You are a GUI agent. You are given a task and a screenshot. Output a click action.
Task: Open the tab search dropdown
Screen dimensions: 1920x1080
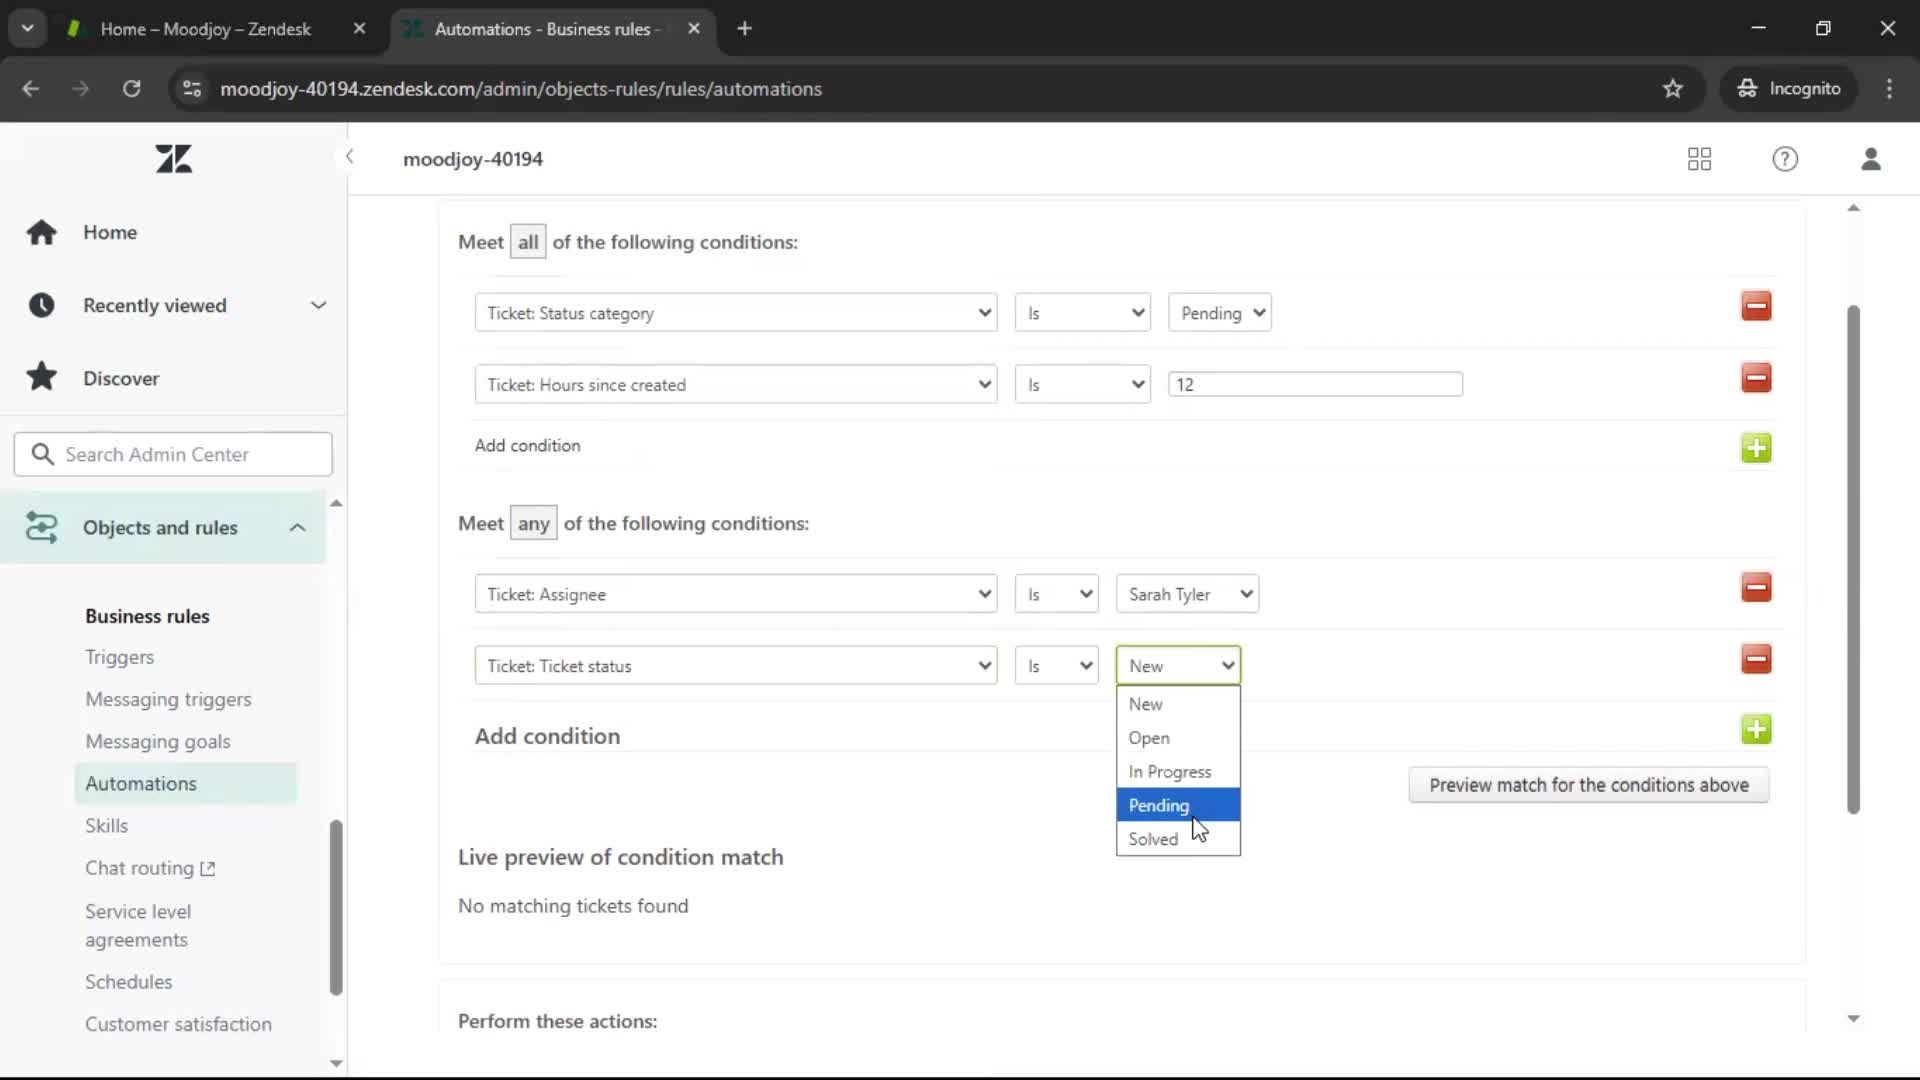pyautogui.click(x=28, y=28)
